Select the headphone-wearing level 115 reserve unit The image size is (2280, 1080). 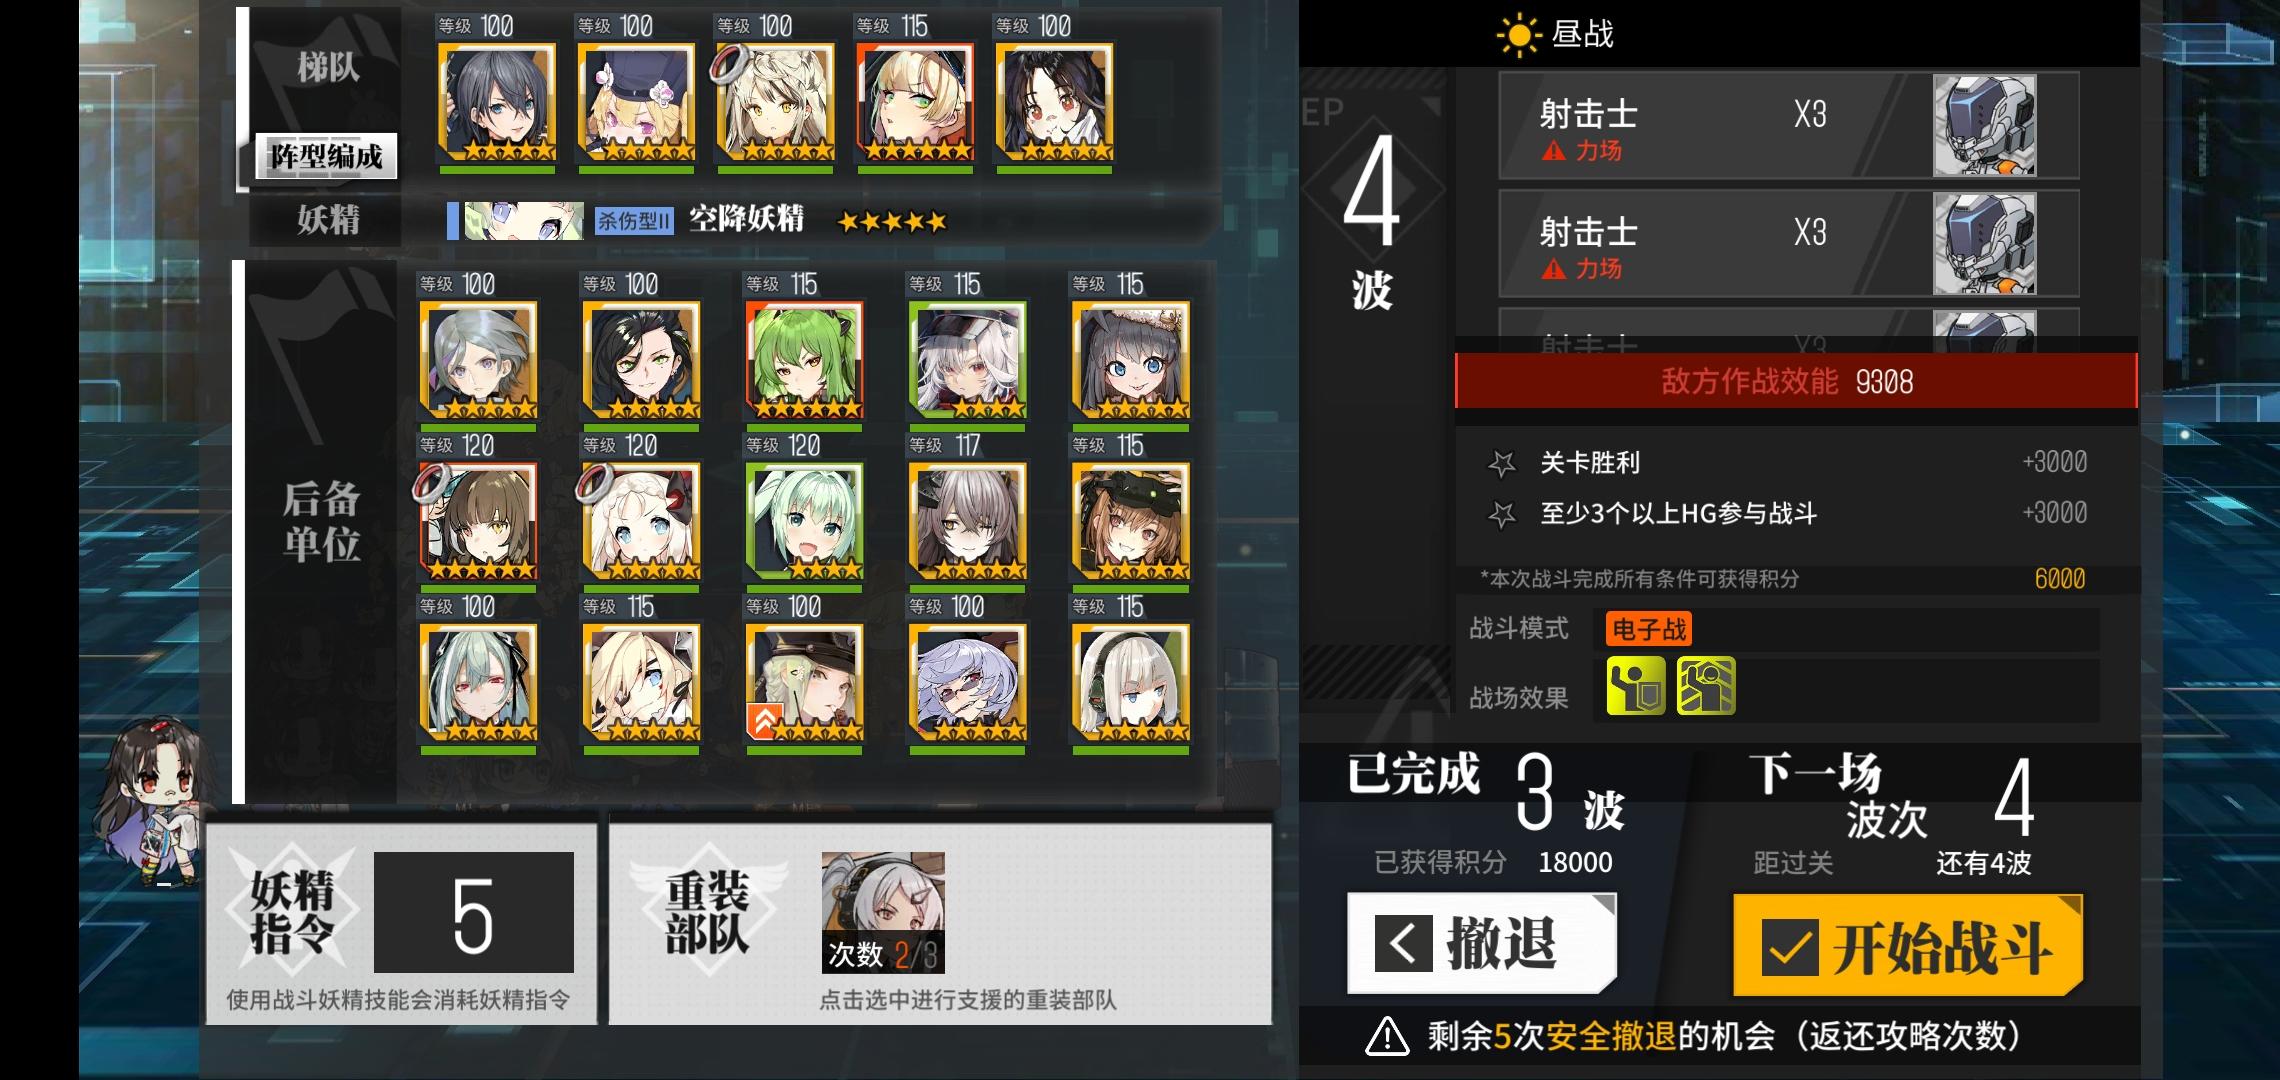tap(1131, 683)
